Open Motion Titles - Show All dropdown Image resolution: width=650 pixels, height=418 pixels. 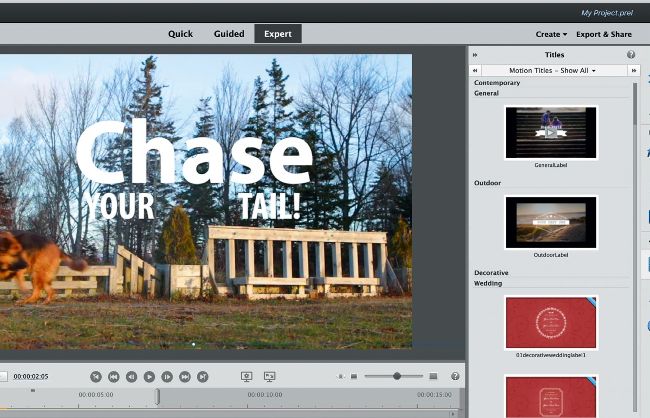552,71
